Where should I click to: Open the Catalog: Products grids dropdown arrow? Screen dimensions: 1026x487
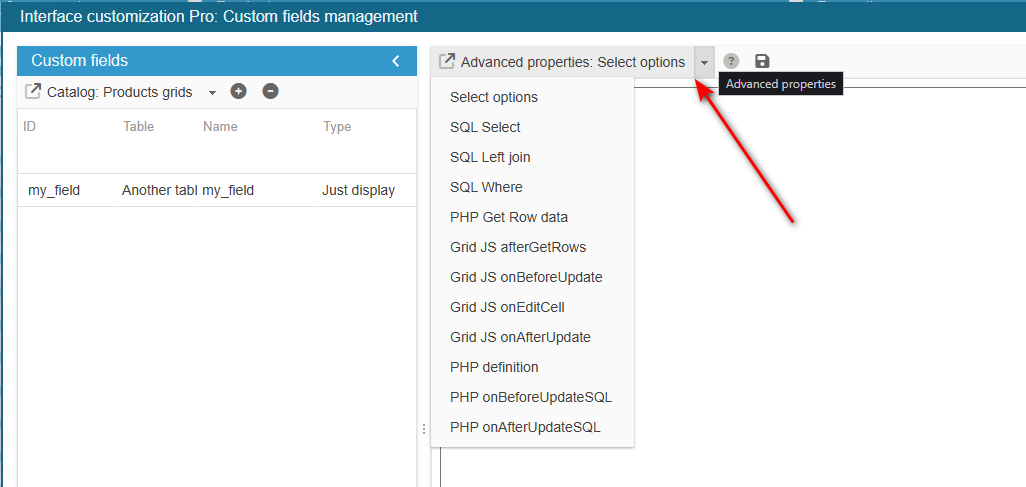point(212,93)
